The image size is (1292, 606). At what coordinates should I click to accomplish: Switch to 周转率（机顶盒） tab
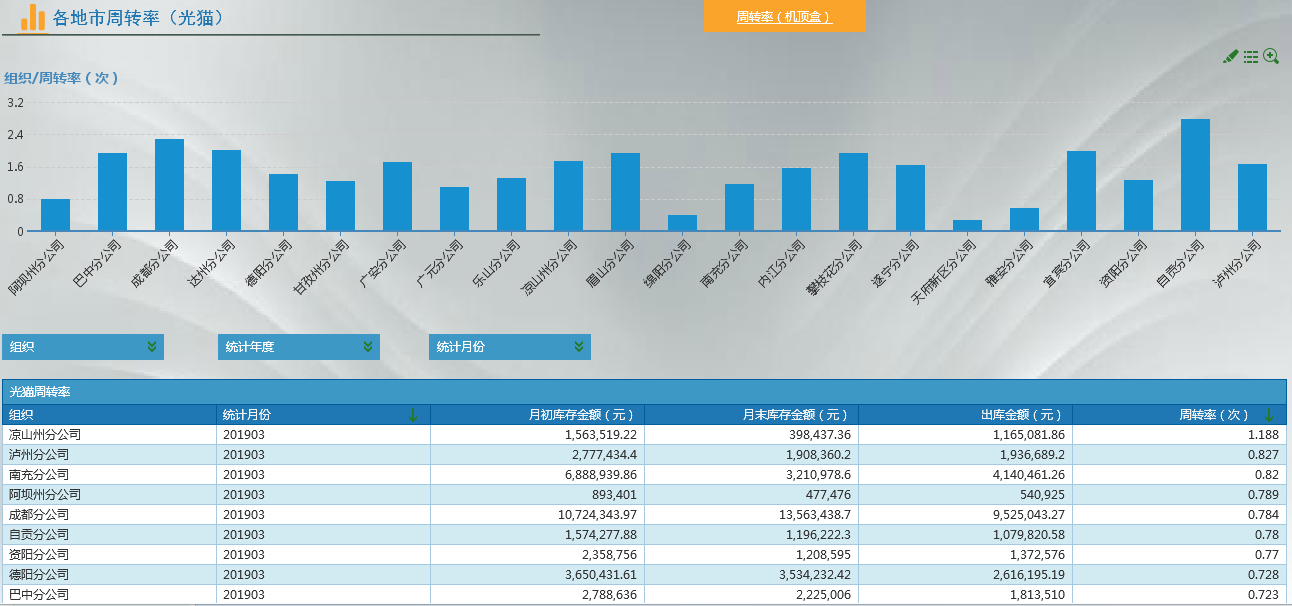[x=784, y=16]
